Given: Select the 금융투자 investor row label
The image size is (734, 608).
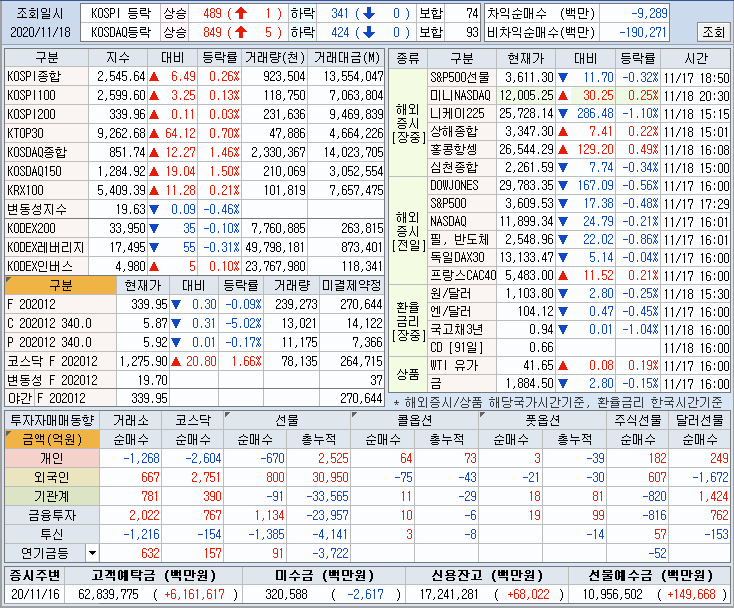Looking at the screenshot, I should (x=52, y=515).
